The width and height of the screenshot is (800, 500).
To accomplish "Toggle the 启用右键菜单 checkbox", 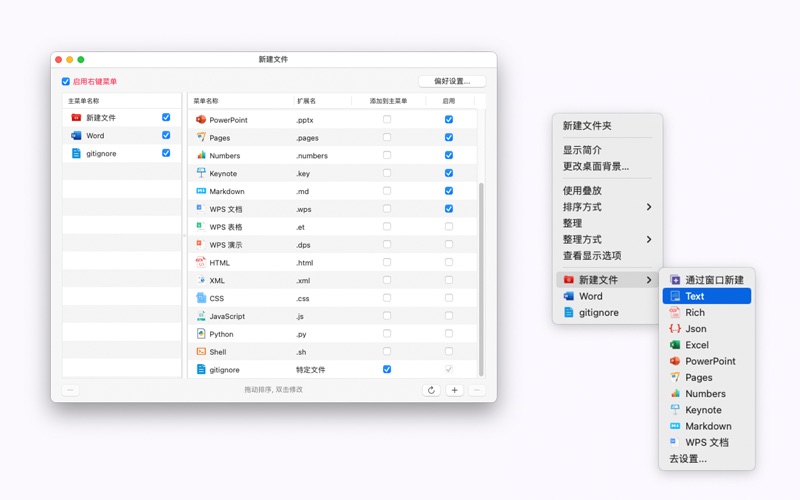I will point(66,82).
